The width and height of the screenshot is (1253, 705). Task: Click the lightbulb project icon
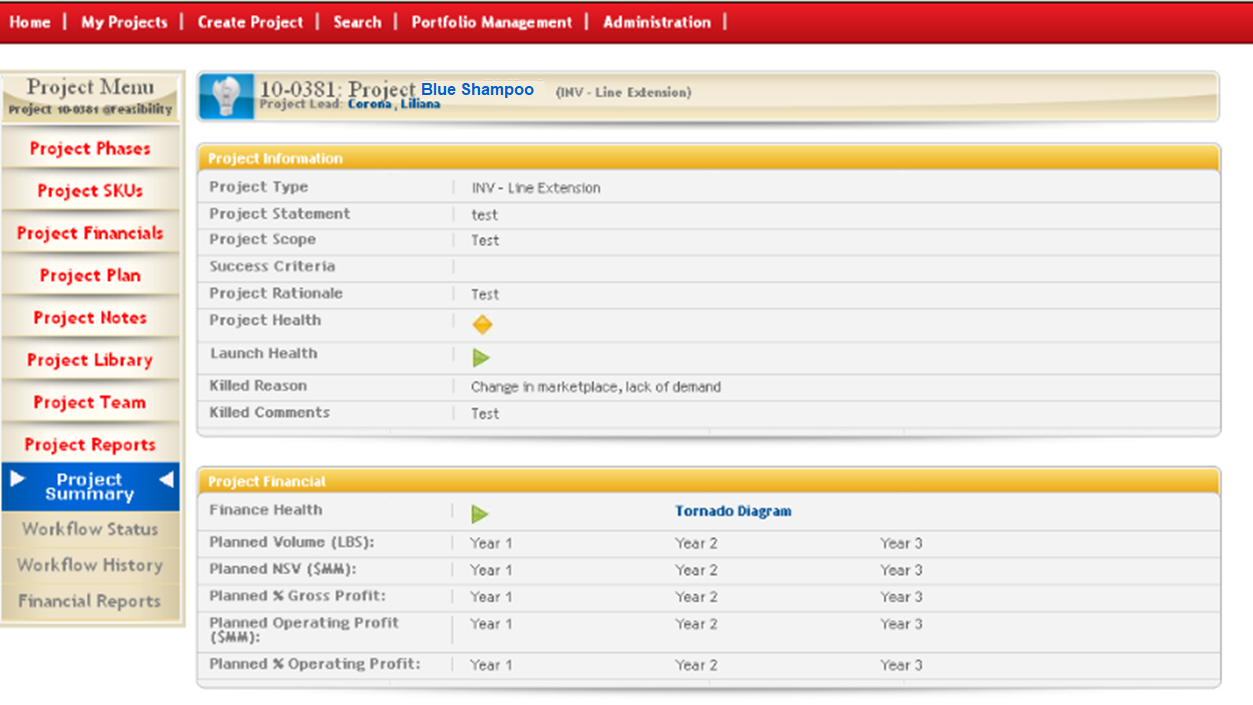(226, 96)
